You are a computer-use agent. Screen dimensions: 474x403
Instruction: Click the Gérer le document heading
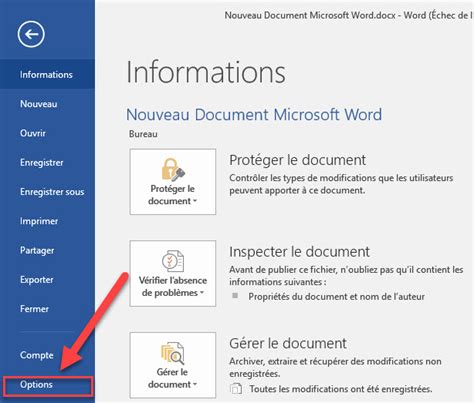288,343
